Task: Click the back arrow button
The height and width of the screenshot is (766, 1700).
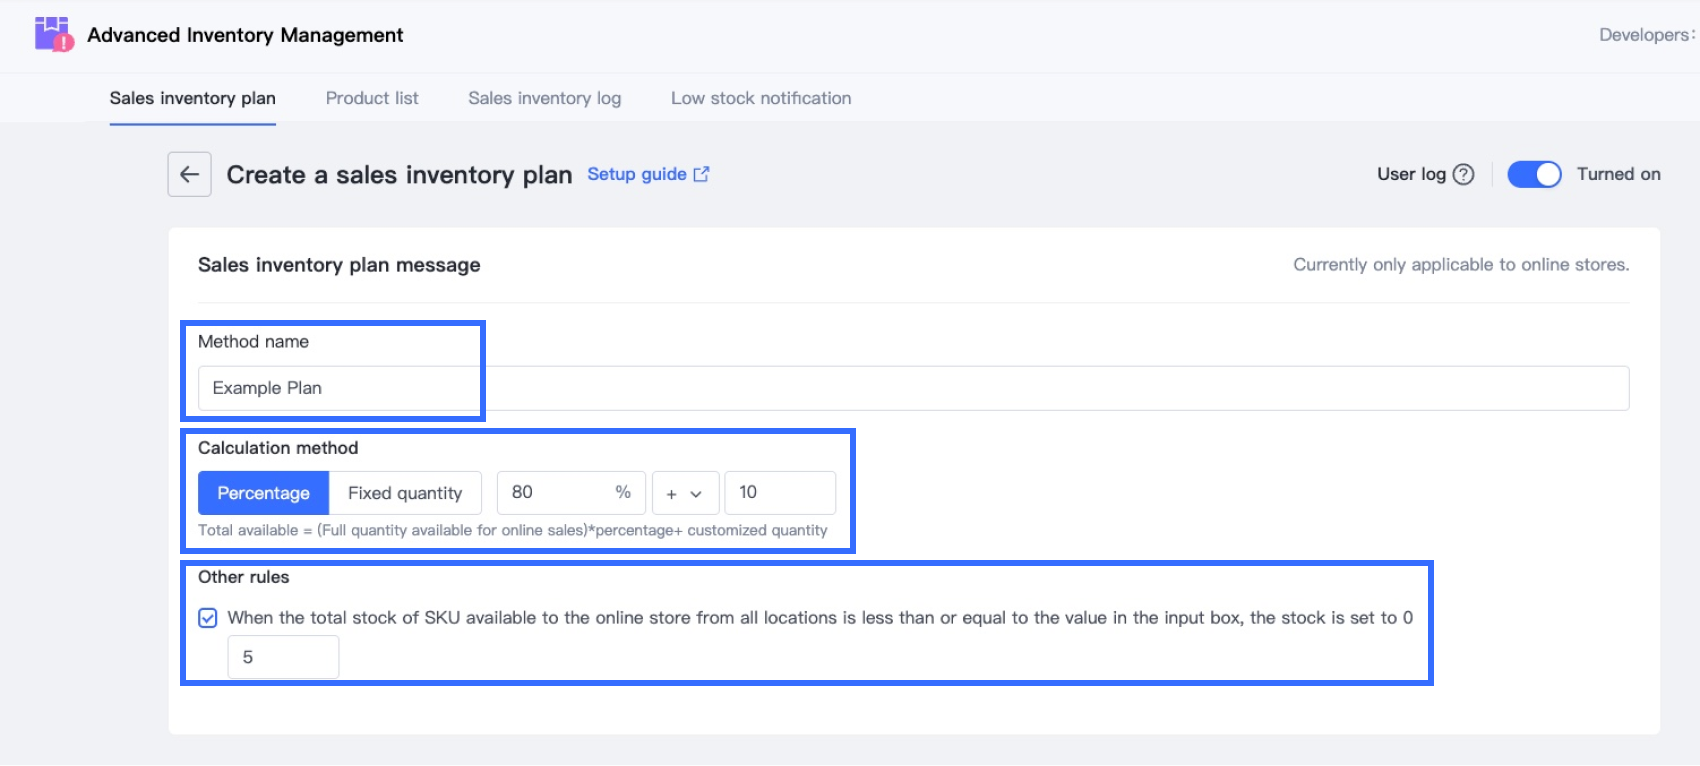Action: [189, 175]
